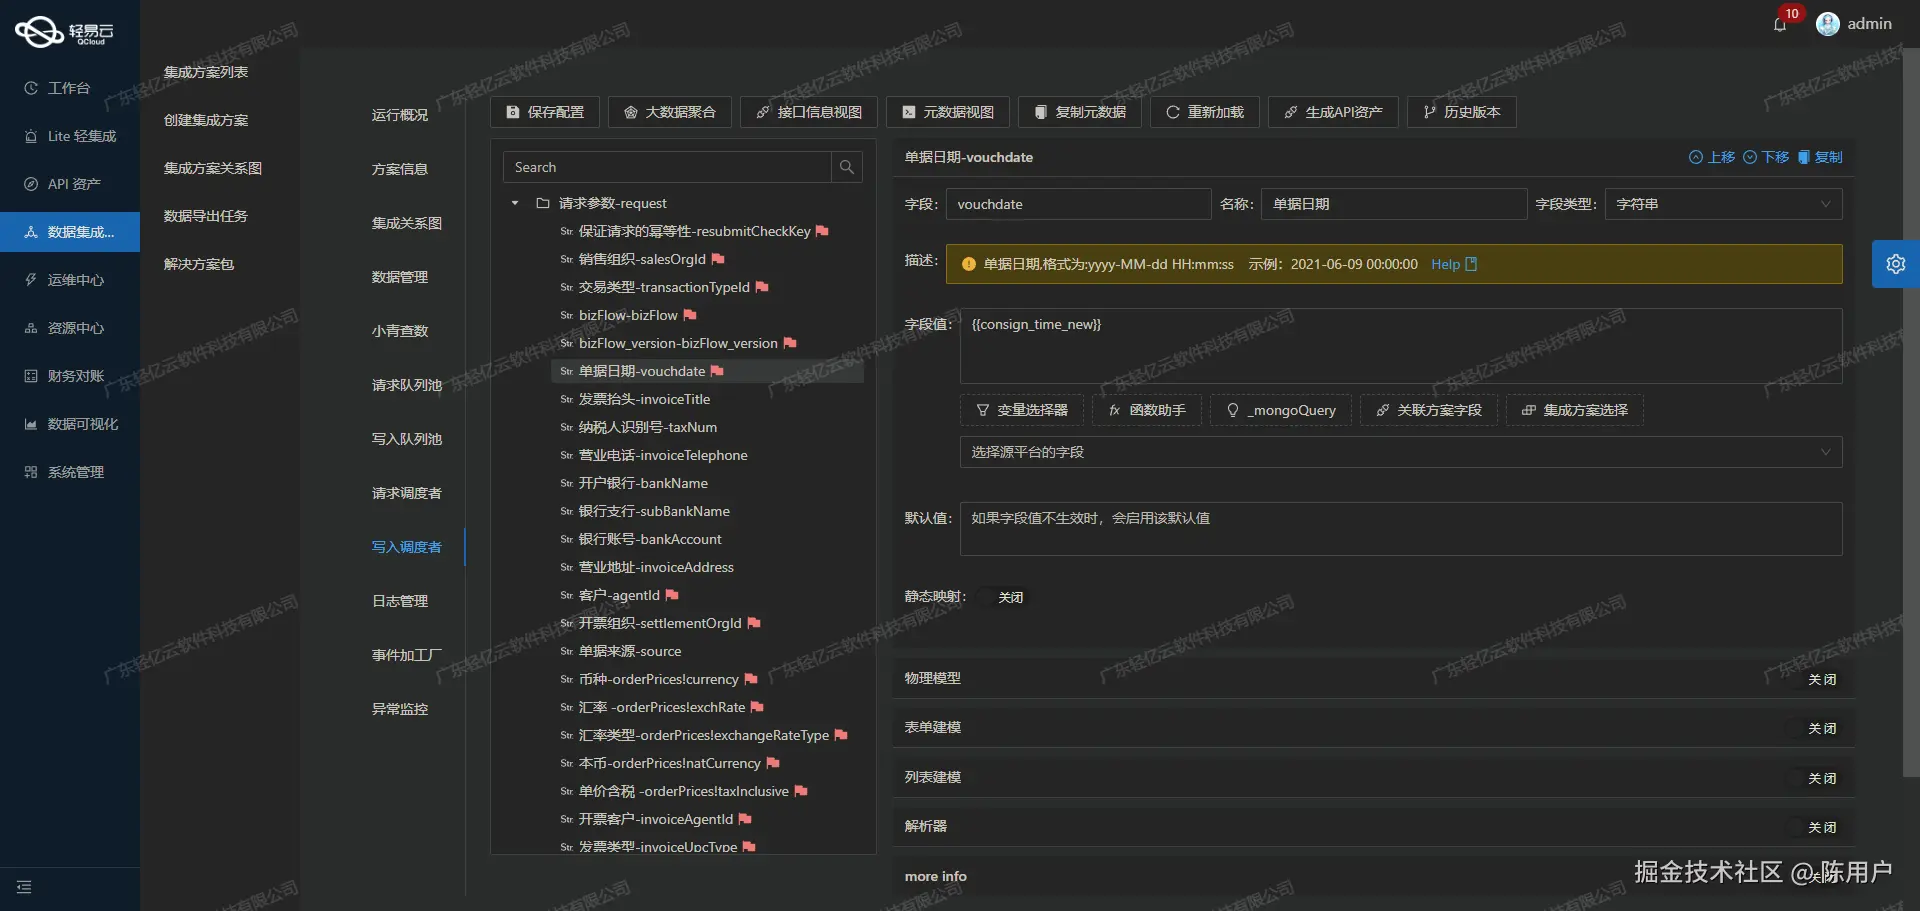The width and height of the screenshot is (1920, 911).
Task: Switch to the 运行概况 tab
Action: point(400,115)
